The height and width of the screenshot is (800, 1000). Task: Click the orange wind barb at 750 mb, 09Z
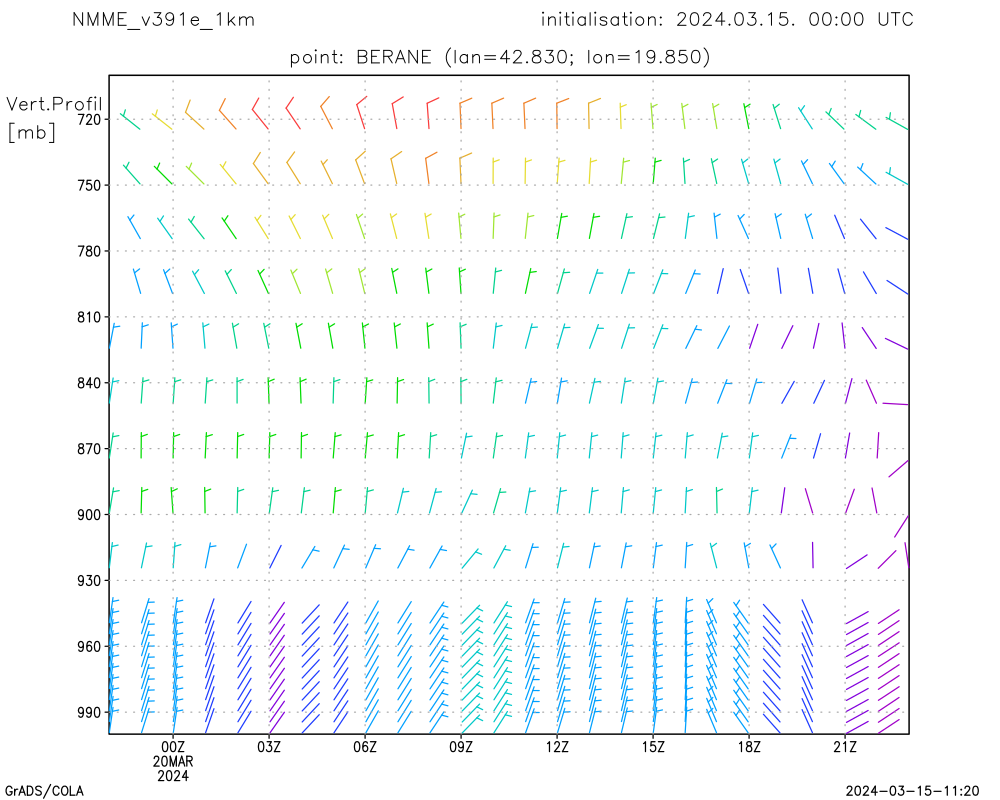(465, 168)
